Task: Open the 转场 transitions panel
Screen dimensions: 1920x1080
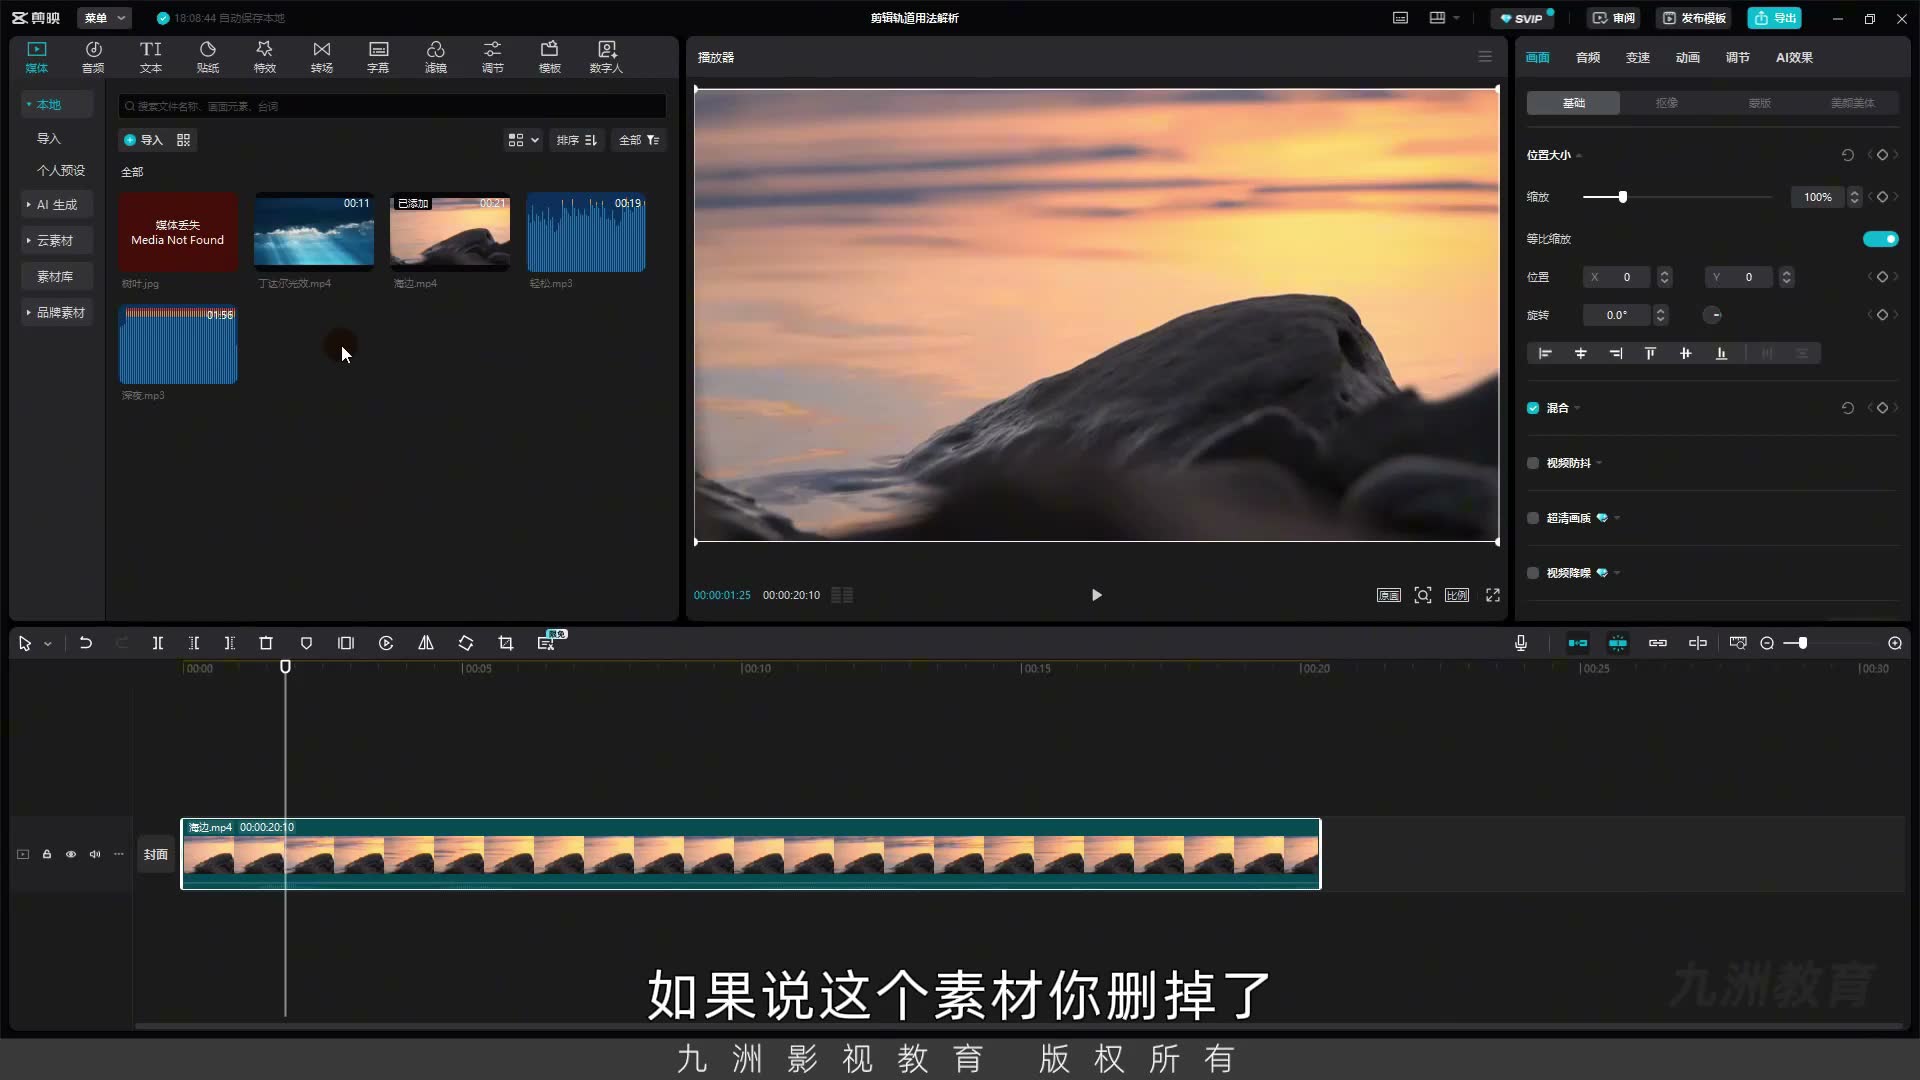Action: point(322,57)
